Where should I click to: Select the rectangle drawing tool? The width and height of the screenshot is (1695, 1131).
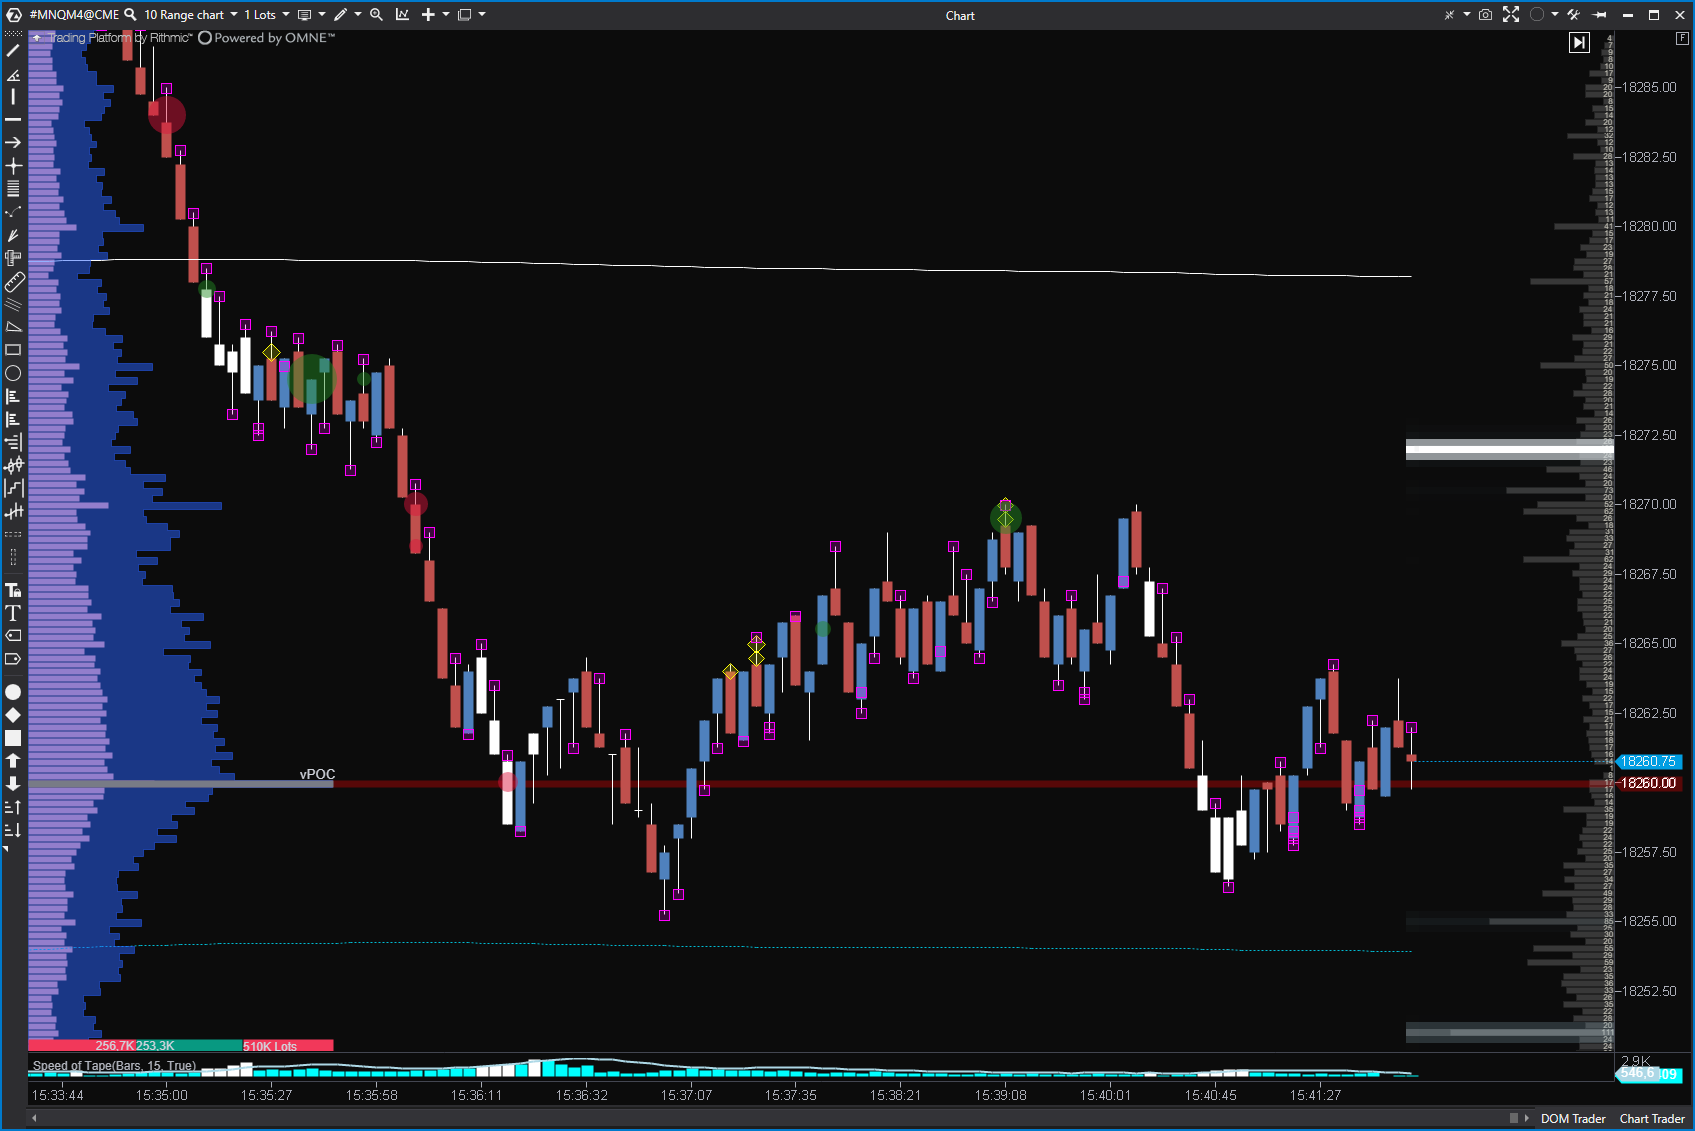(x=13, y=350)
